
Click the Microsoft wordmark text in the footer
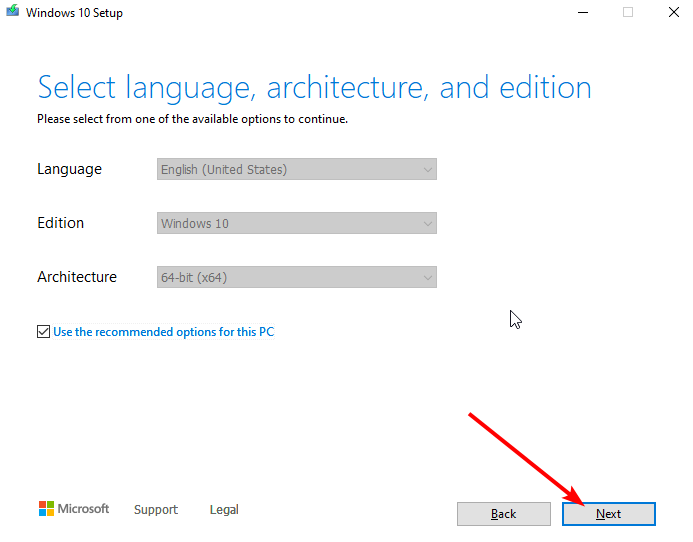[83, 509]
